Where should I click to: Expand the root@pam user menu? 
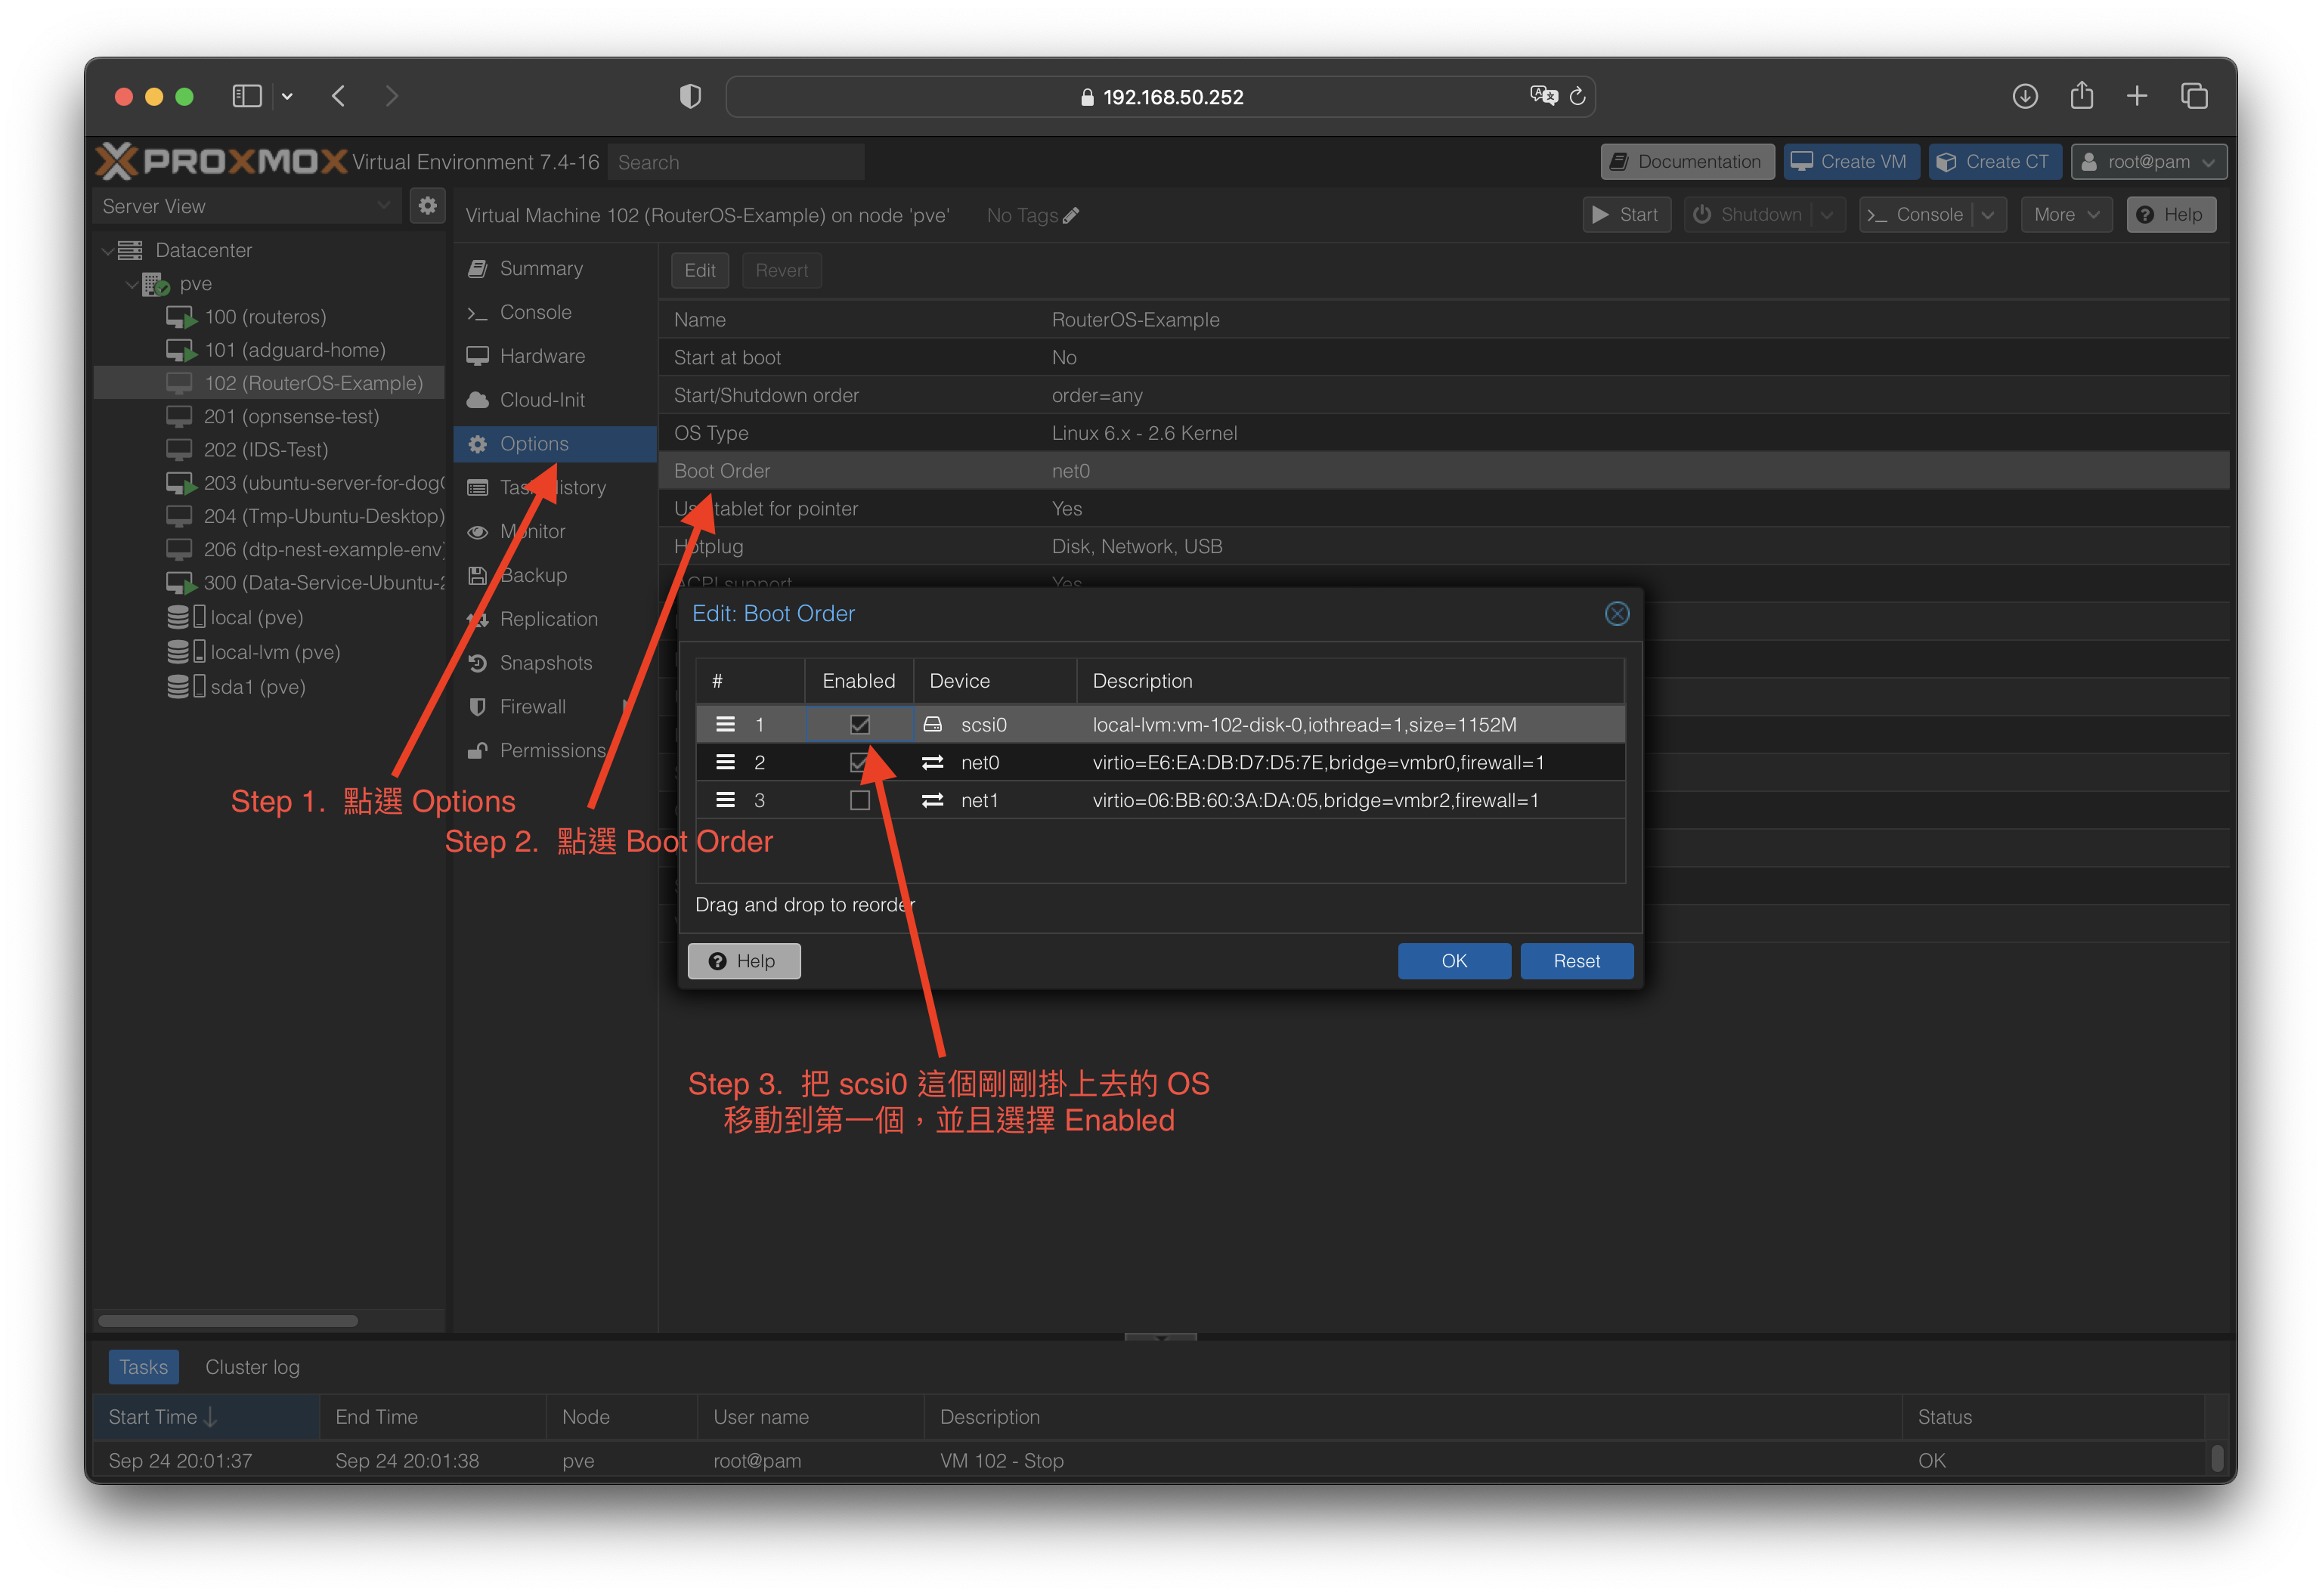2148,162
